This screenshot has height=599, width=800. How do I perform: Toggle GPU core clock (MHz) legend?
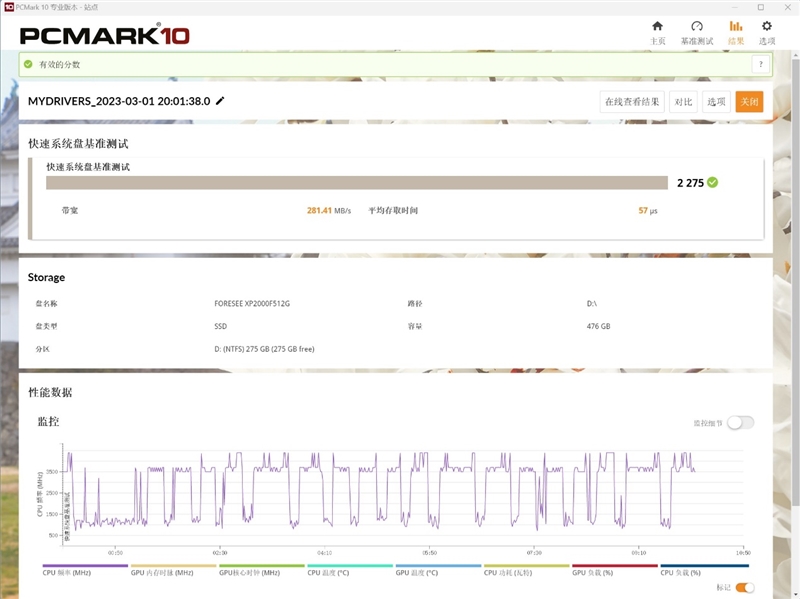pos(261,569)
